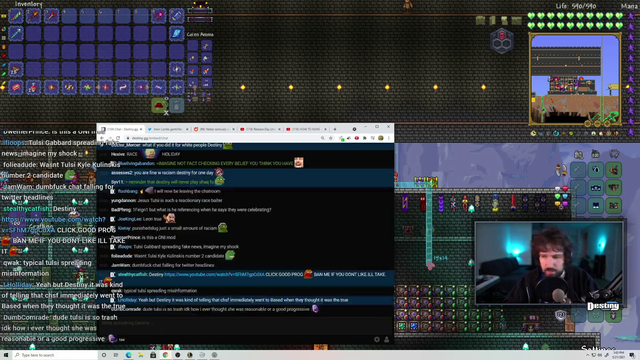Image resolution: width=640 pixels, height=360 pixels.
Task: Select the red hamaxe in hotbar slot 3
Action: [51, 16]
